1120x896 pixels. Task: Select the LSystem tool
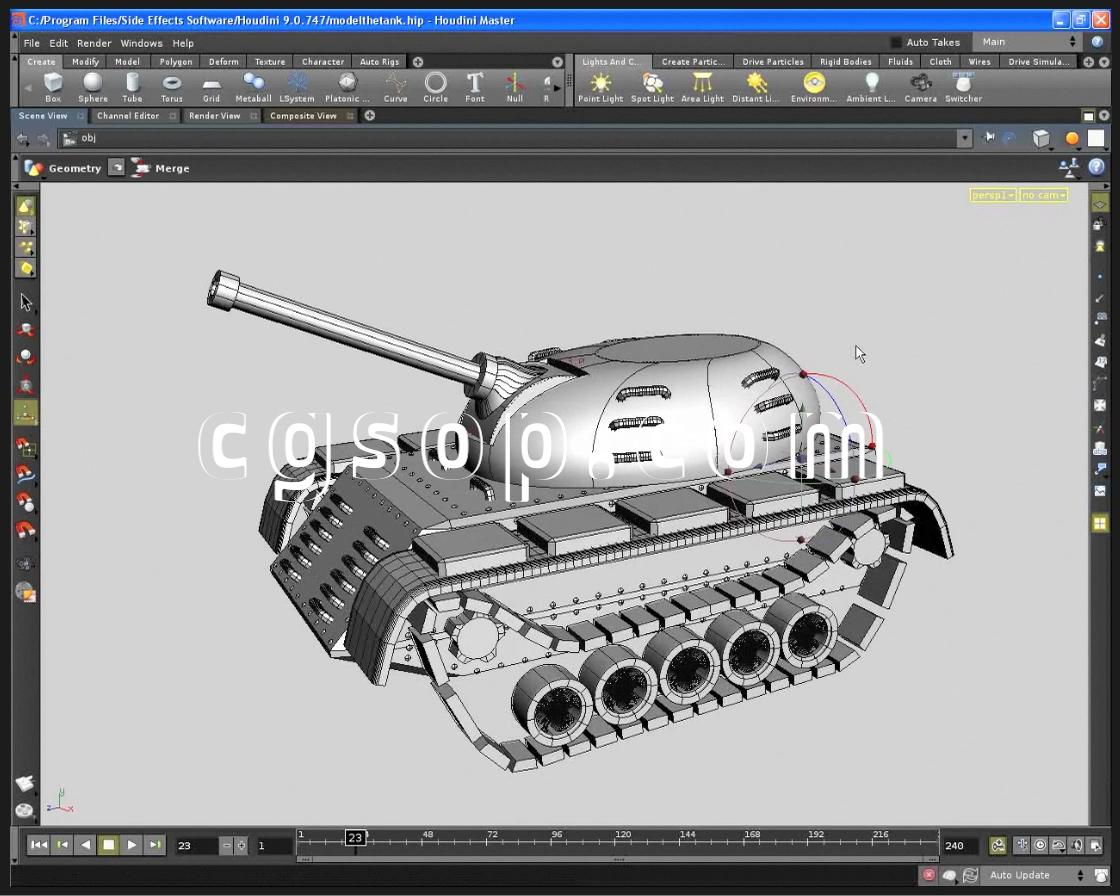296,87
